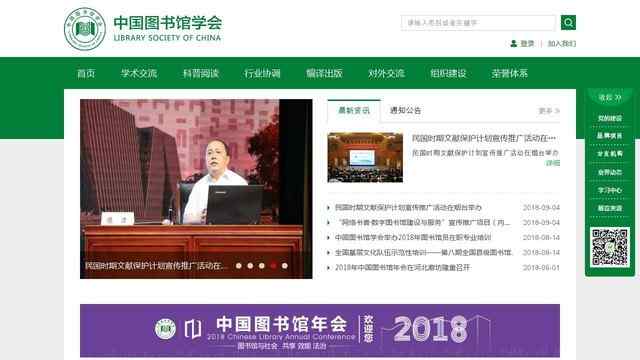The image size is (640, 360).
Task: Click the speaker slideshow photo
Action: 196,189
